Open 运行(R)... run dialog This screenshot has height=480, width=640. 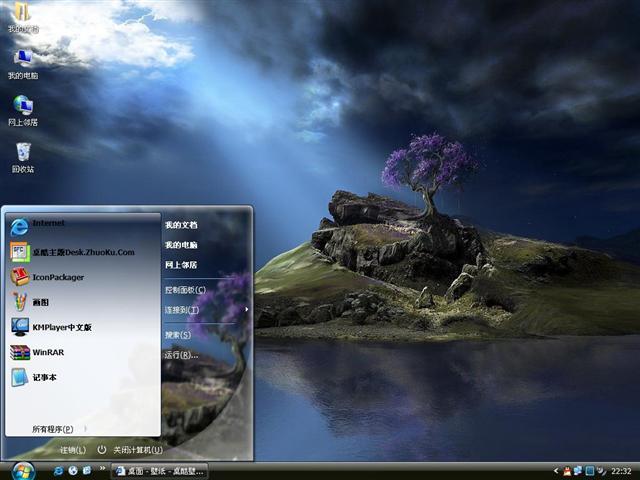(181, 355)
